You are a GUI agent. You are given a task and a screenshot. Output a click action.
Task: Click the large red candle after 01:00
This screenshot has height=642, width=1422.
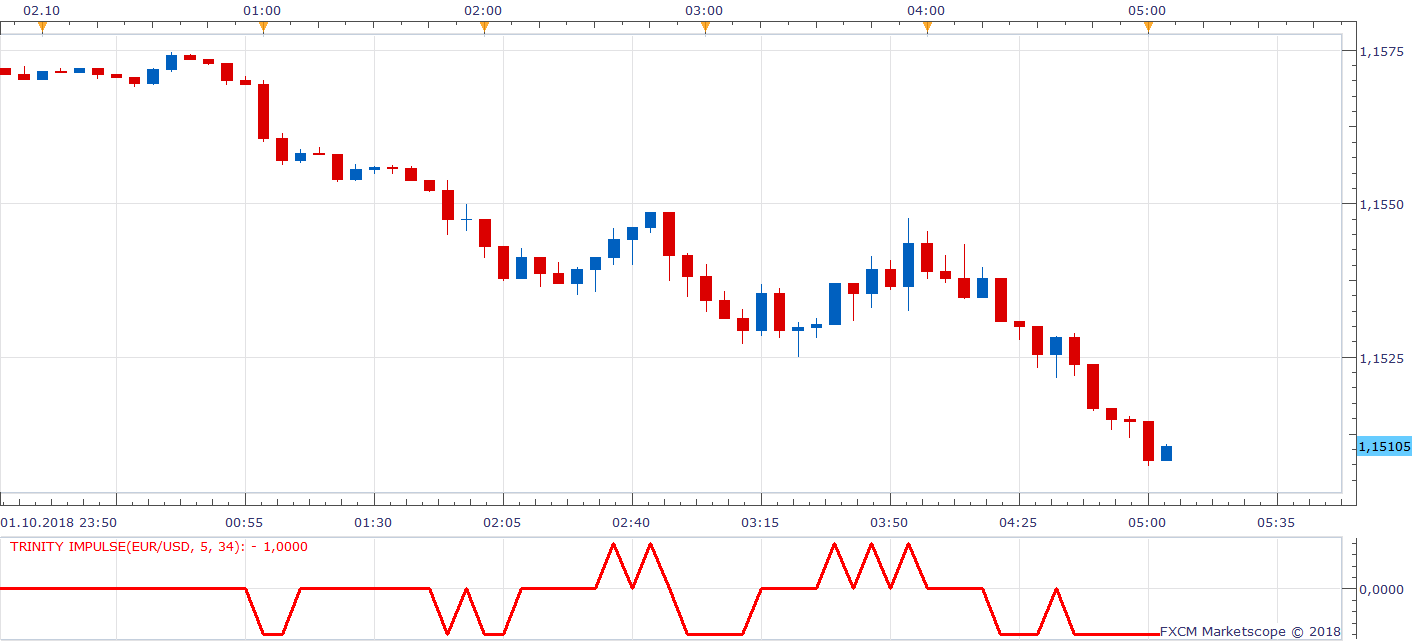coord(264,111)
